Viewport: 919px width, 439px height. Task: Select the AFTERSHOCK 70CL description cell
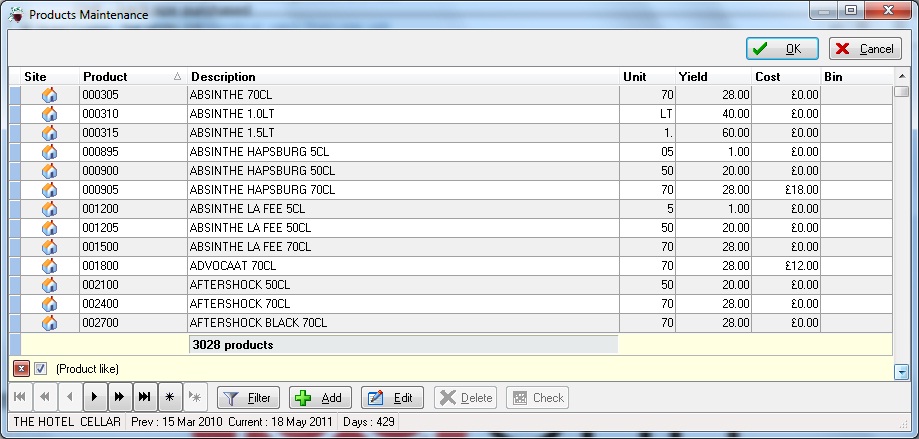tap(403, 304)
